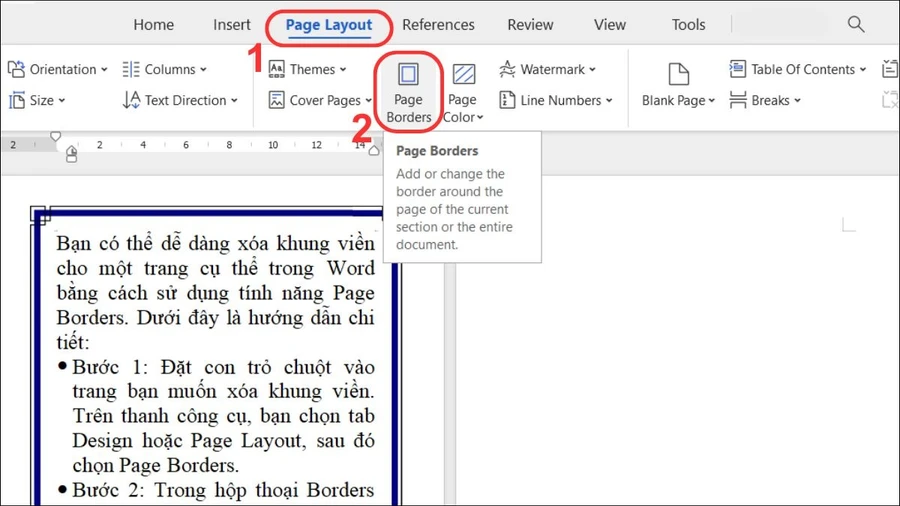Click the document text "Bước 2: Trong hộp thoại"

(x=185, y=491)
